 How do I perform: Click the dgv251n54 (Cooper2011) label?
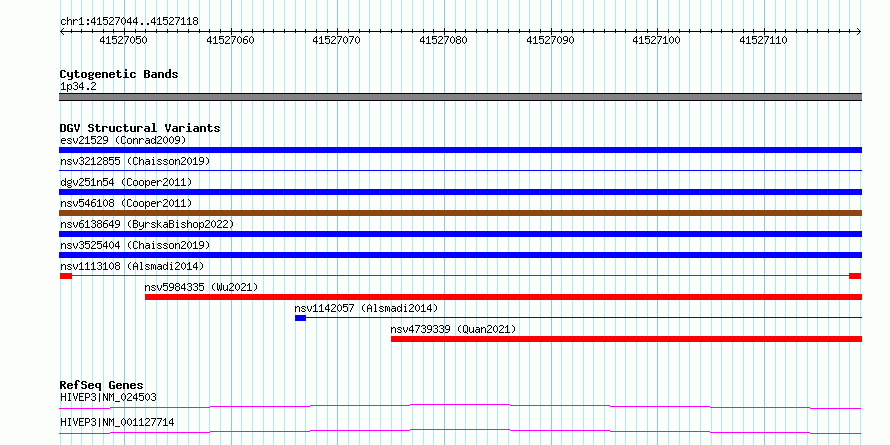tap(126, 182)
